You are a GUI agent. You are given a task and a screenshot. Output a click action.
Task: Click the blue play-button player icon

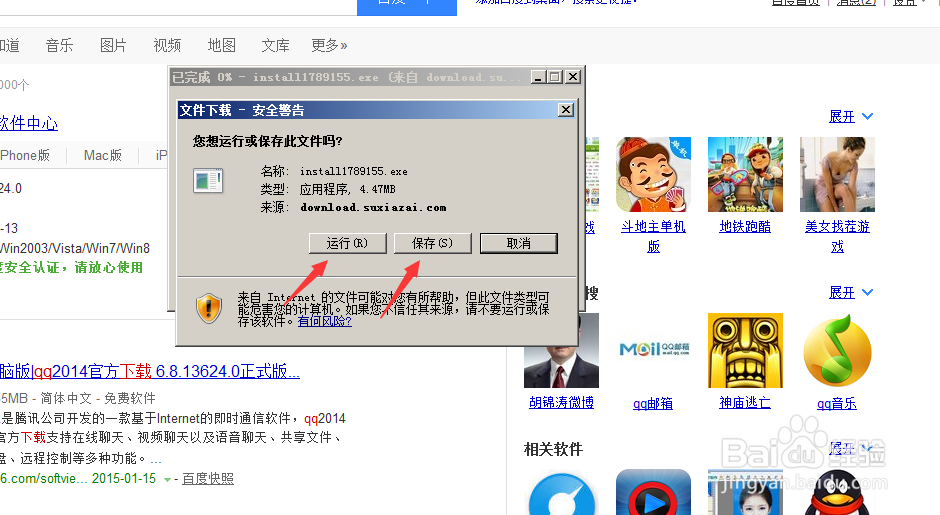pyautogui.click(x=653, y=492)
